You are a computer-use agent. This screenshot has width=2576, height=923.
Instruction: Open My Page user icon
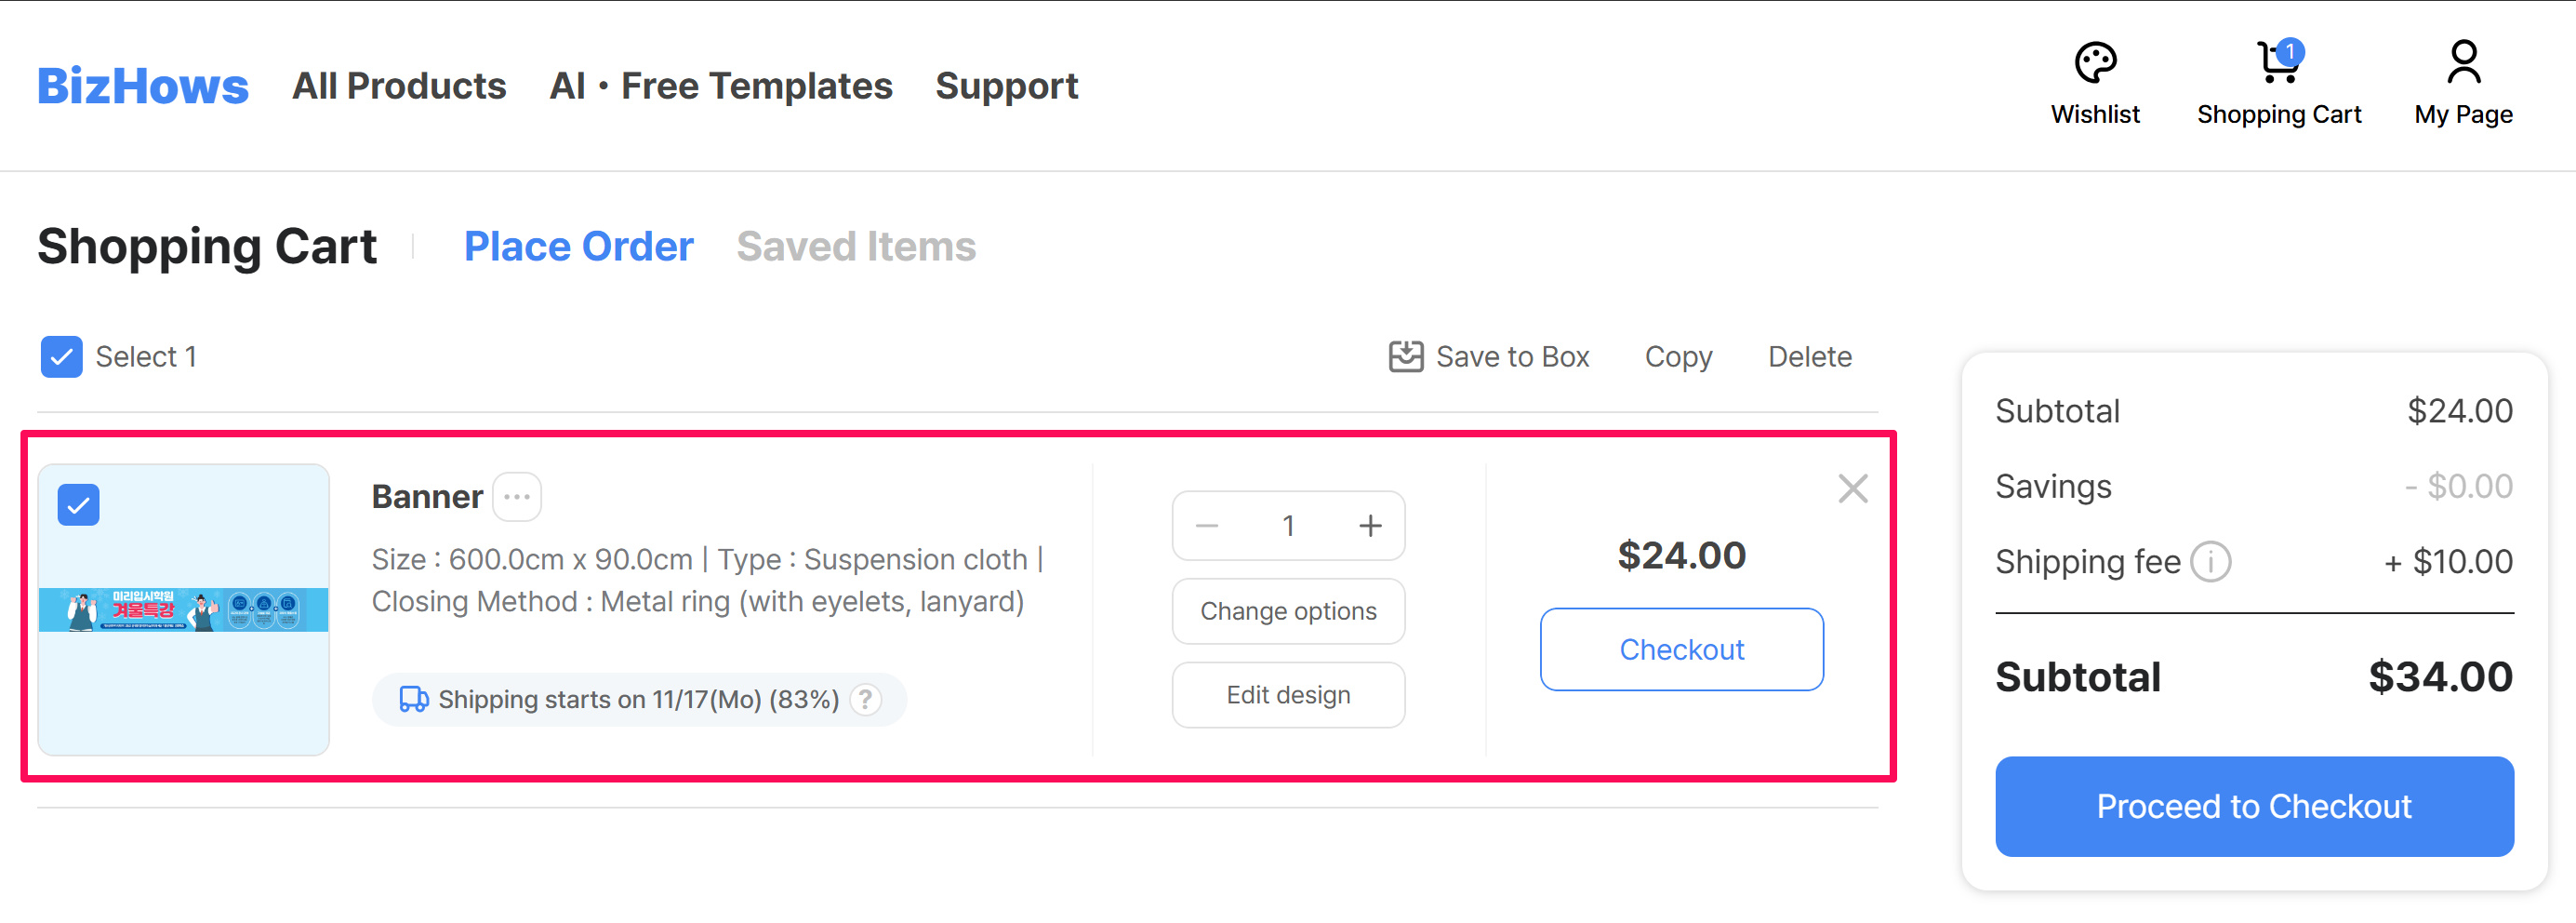pyautogui.click(x=2463, y=63)
